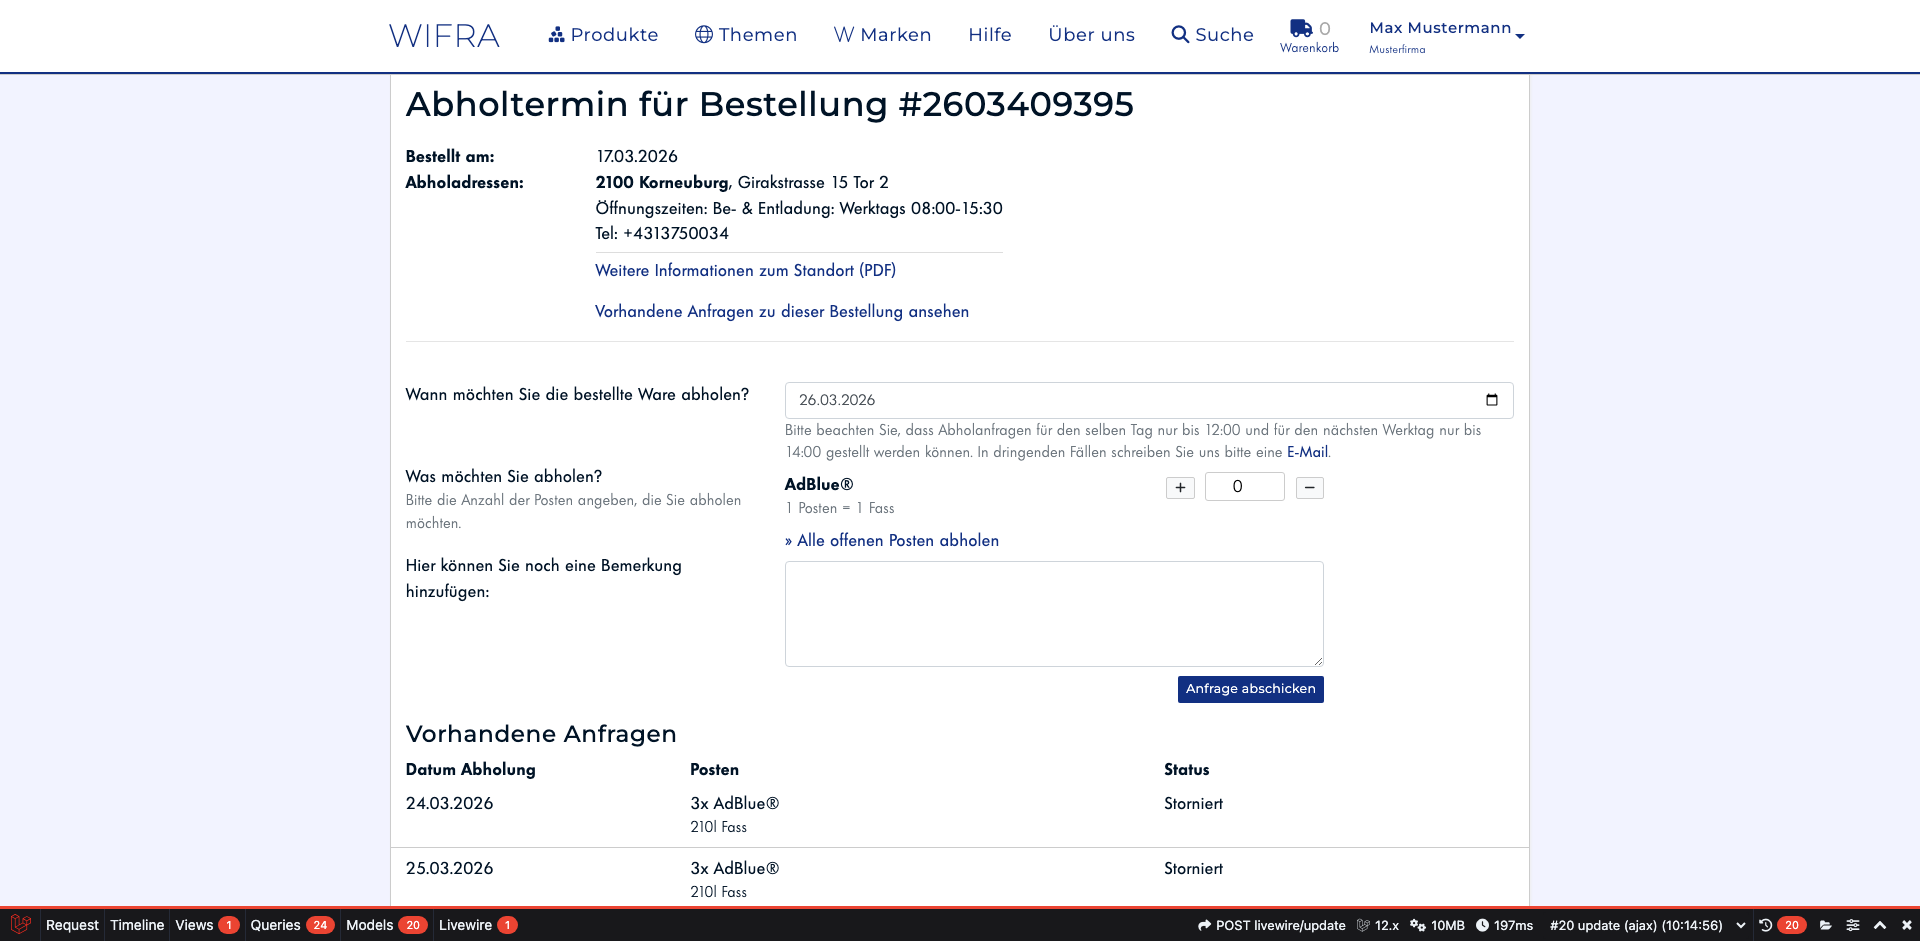The width and height of the screenshot is (1920, 941).
Task: Click the debugbar settings sliders icon
Action: [1852, 925]
